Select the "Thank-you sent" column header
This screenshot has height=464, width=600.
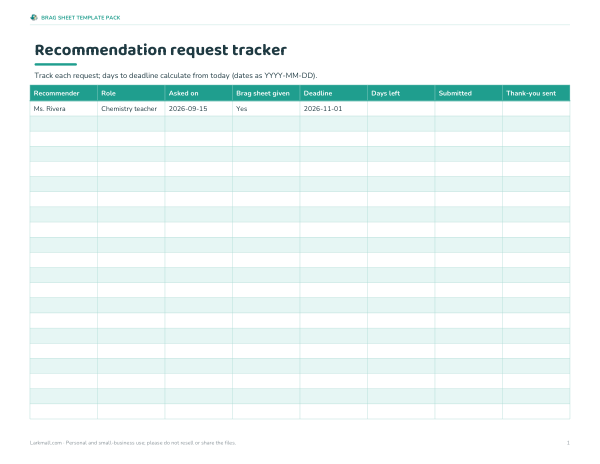pyautogui.click(x=536, y=93)
